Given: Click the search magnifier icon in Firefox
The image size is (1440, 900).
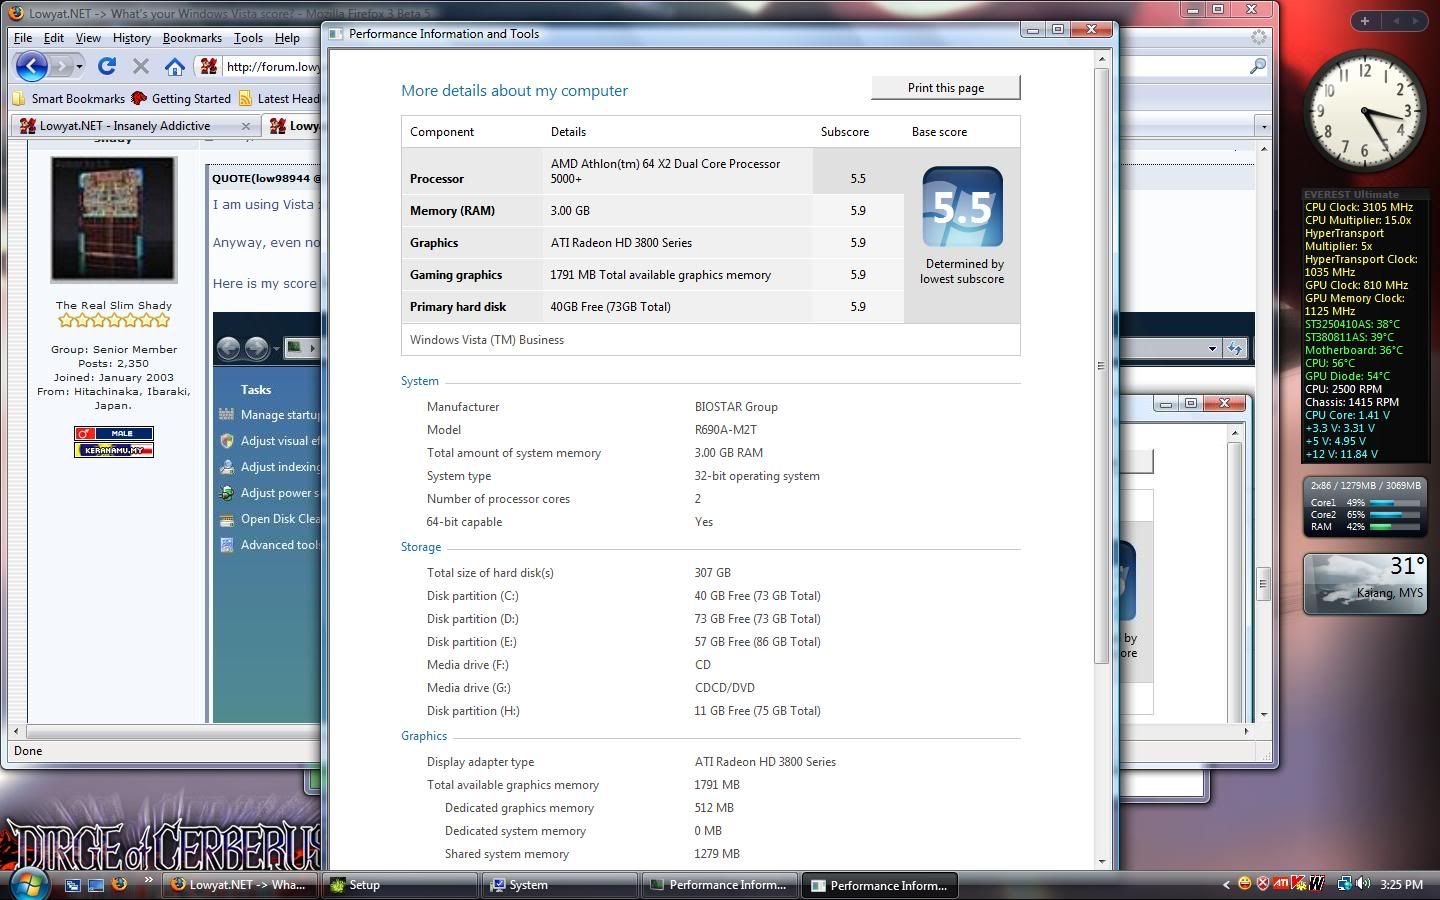Looking at the screenshot, I should [x=1257, y=66].
